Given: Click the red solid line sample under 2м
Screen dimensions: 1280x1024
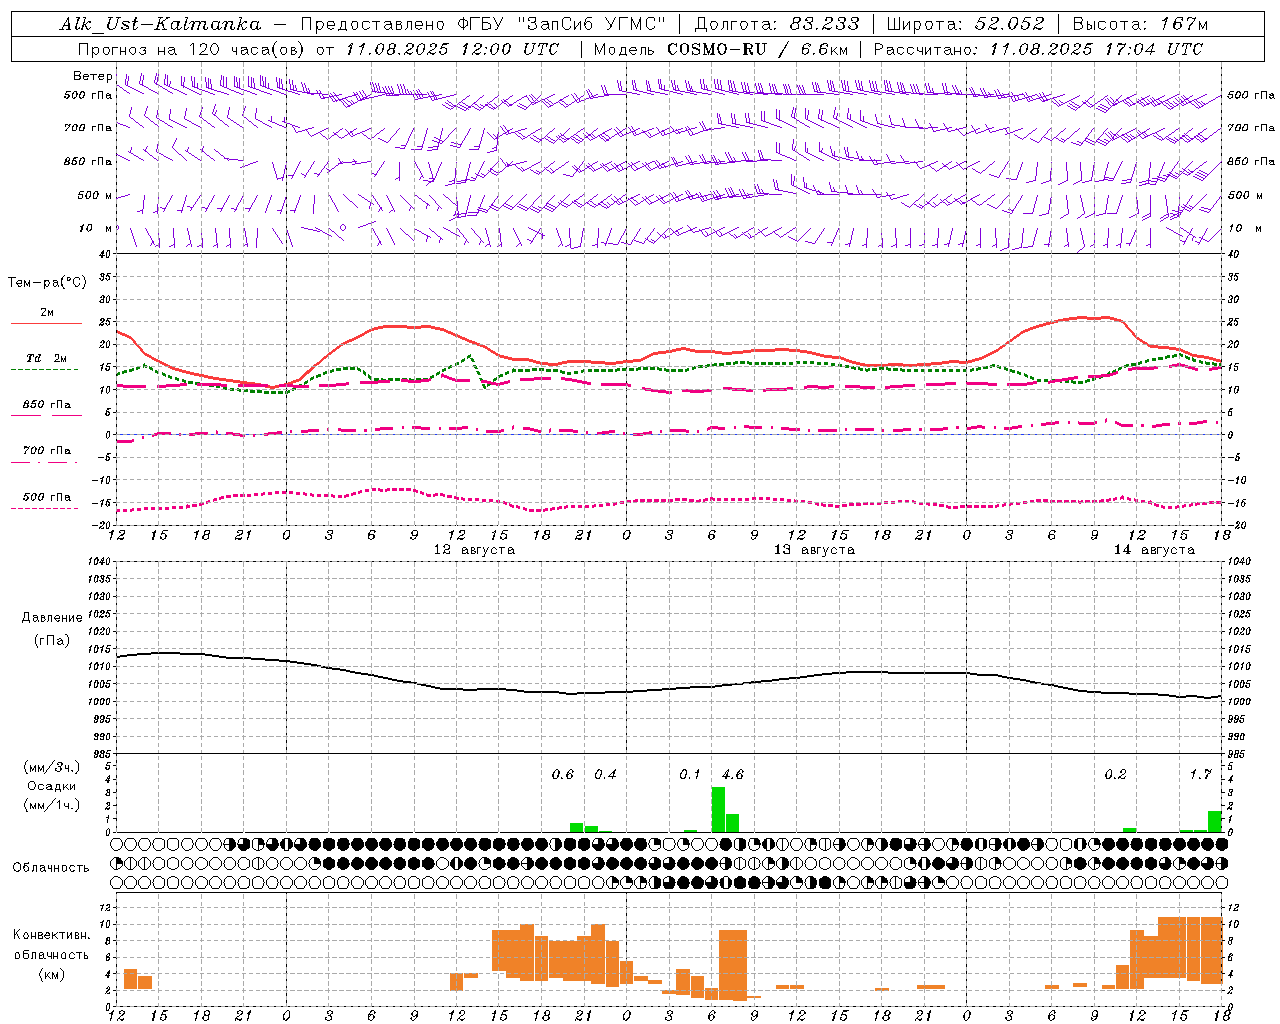Looking at the screenshot, I should click(x=46, y=323).
